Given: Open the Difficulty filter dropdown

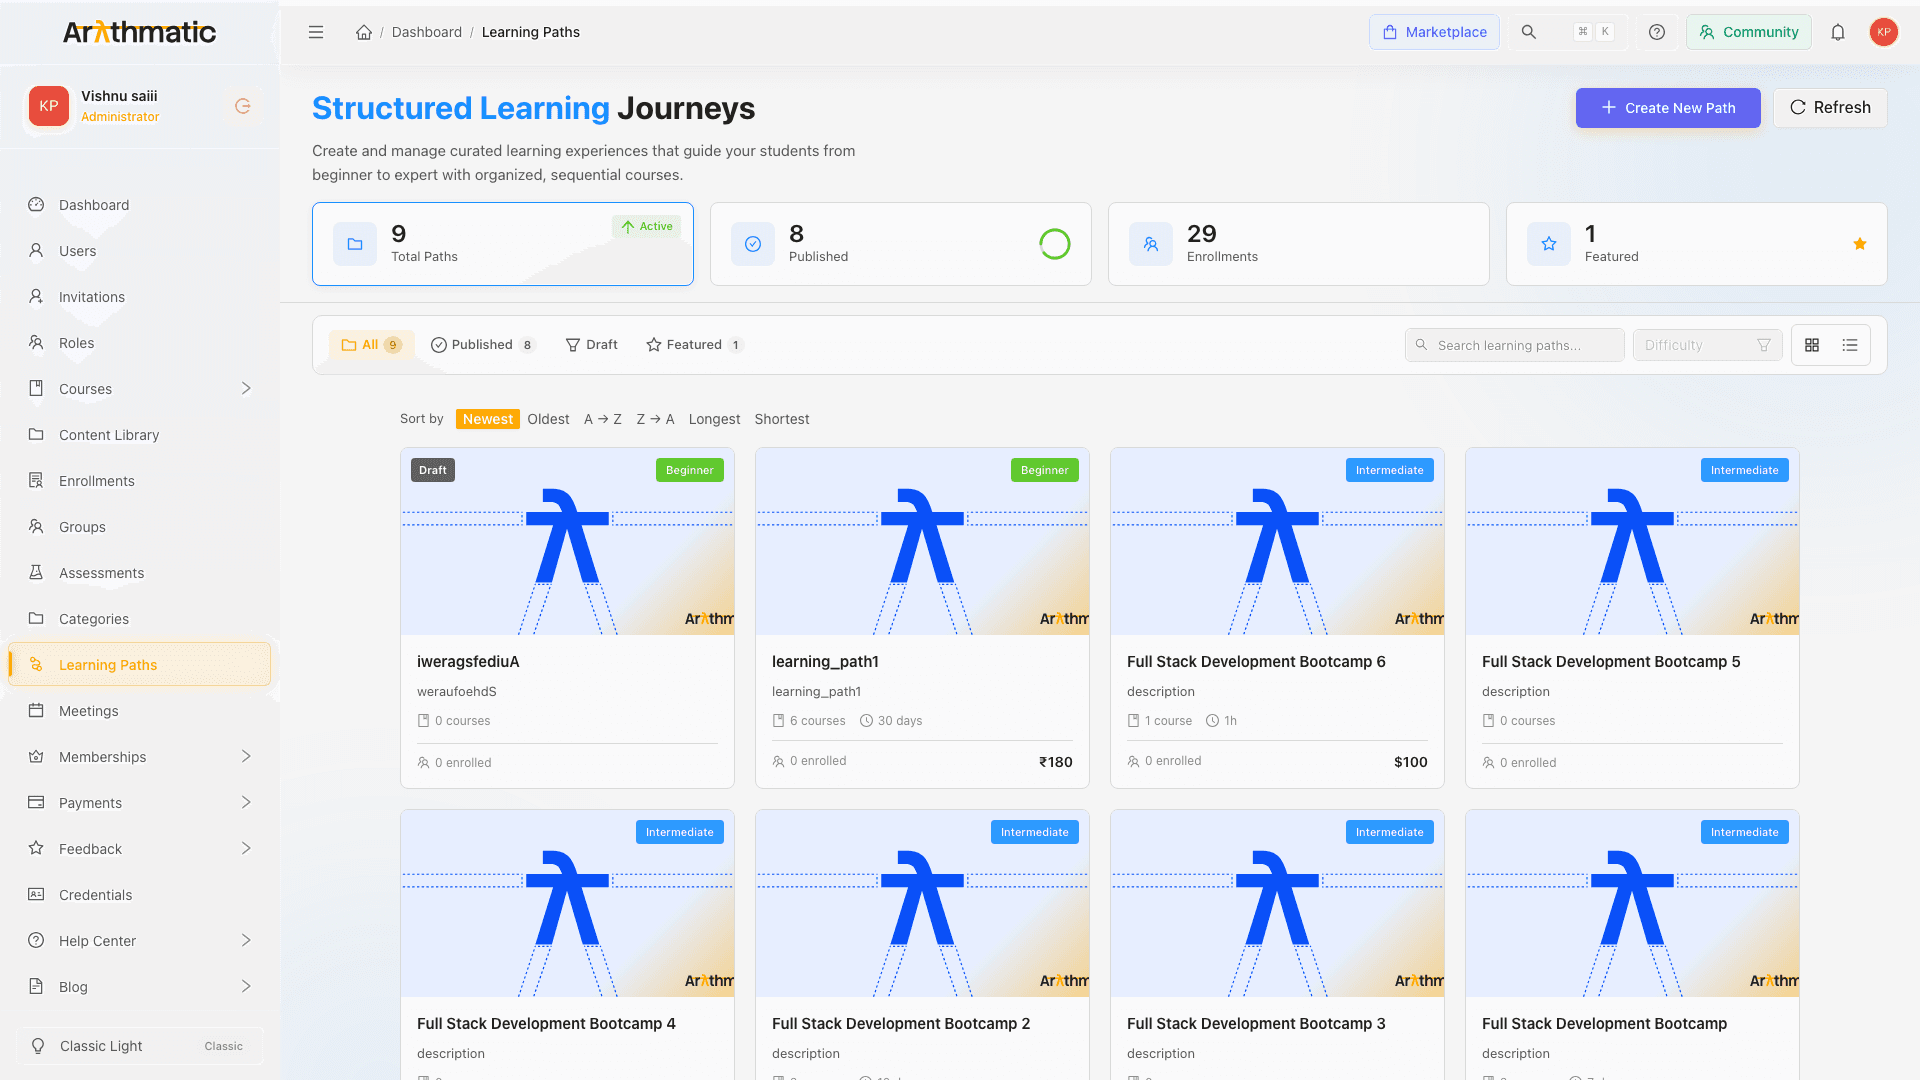Looking at the screenshot, I should [1707, 345].
